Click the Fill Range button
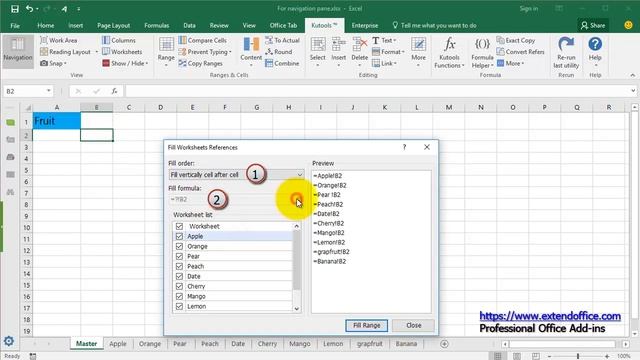This screenshot has width=640, height=360. [x=366, y=325]
